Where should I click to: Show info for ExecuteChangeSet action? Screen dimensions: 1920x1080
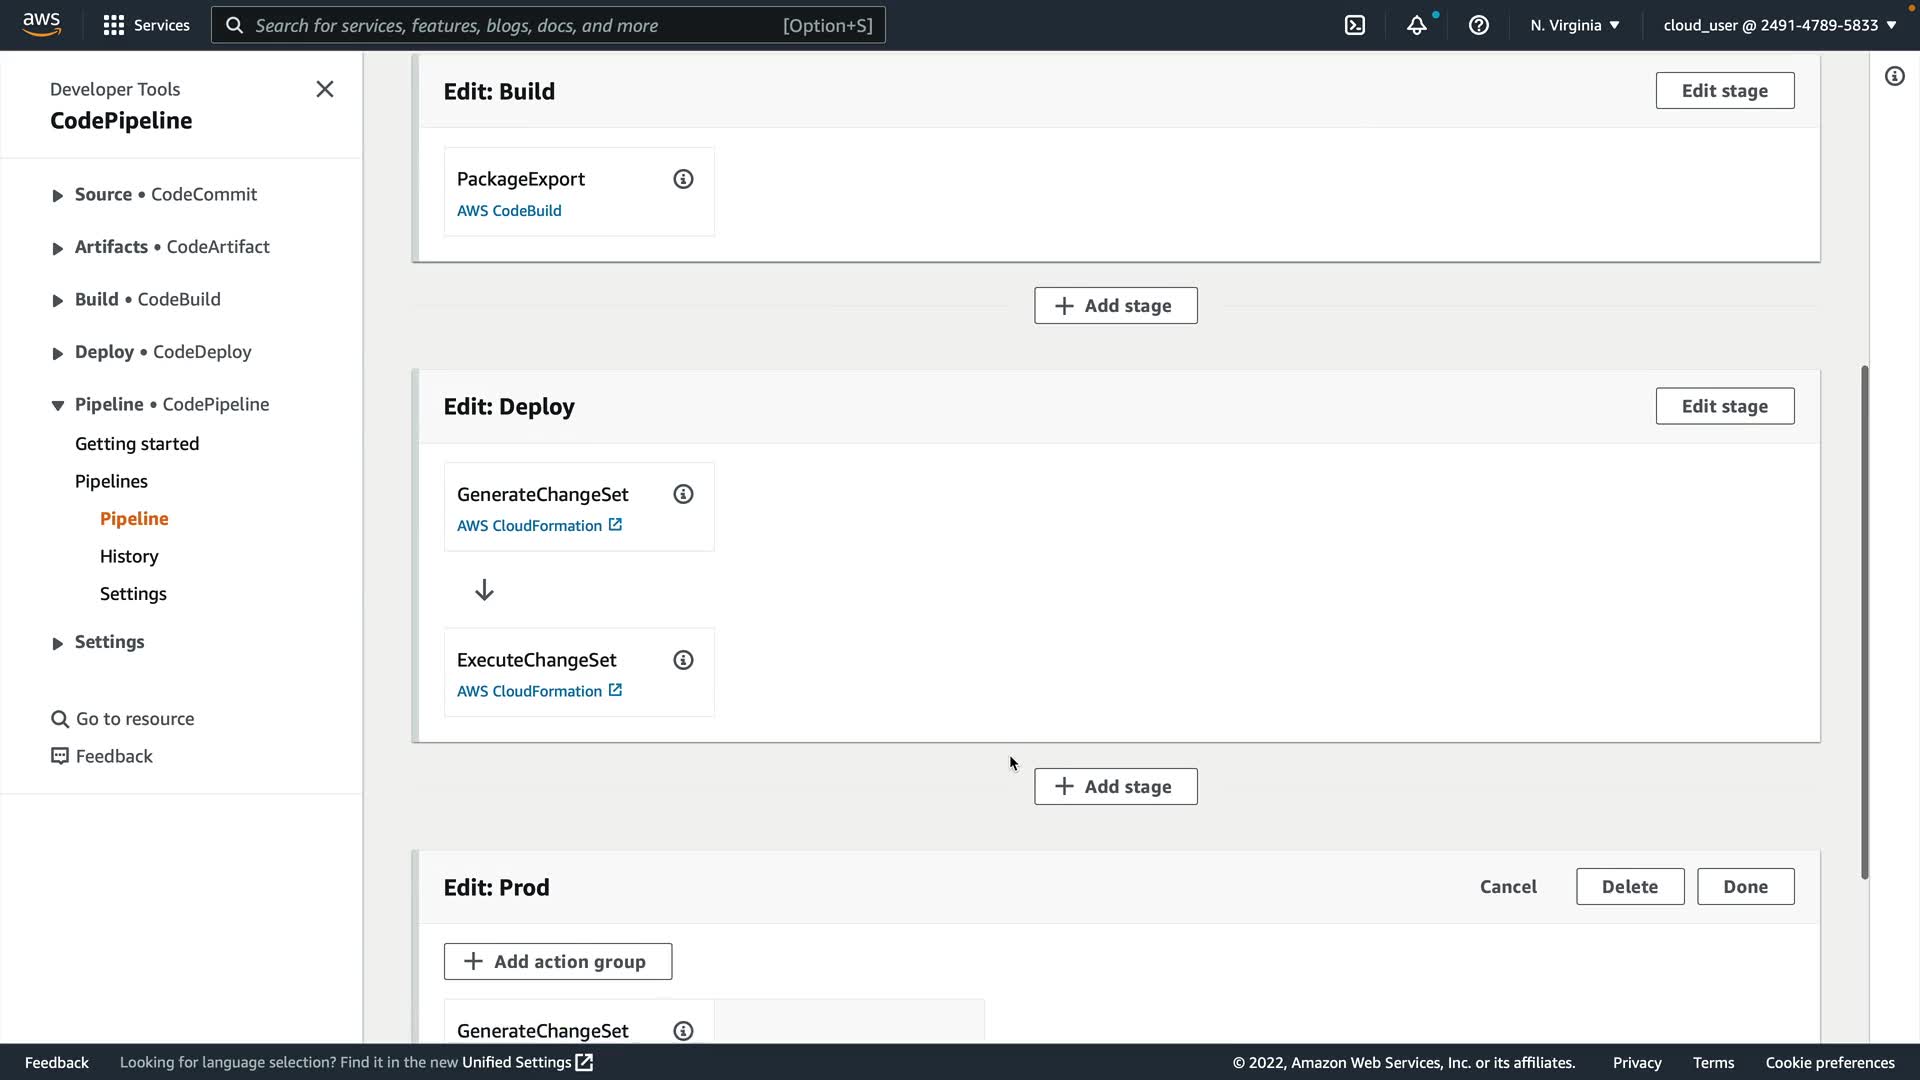pyautogui.click(x=683, y=660)
